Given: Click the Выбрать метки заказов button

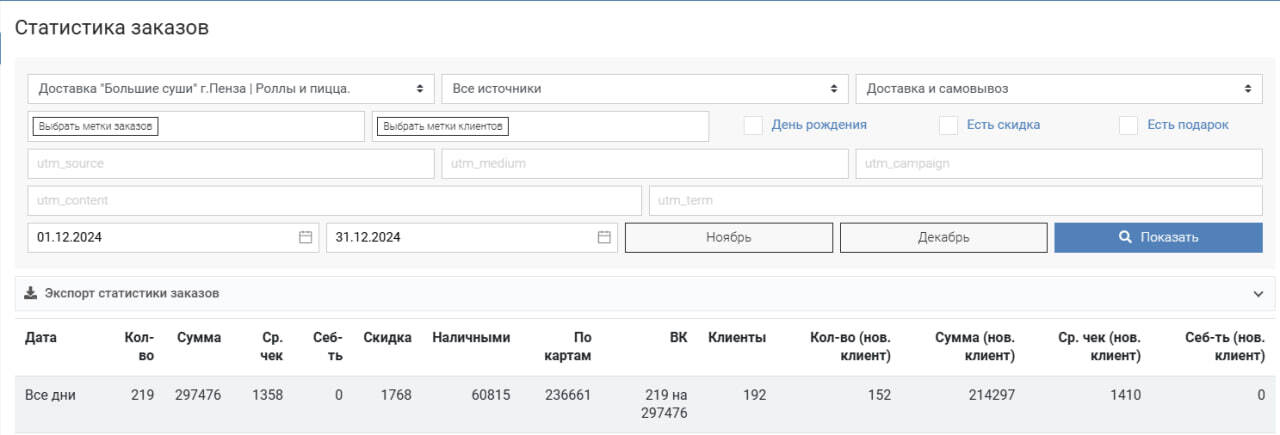Looking at the screenshot, I should coord(96,127).
